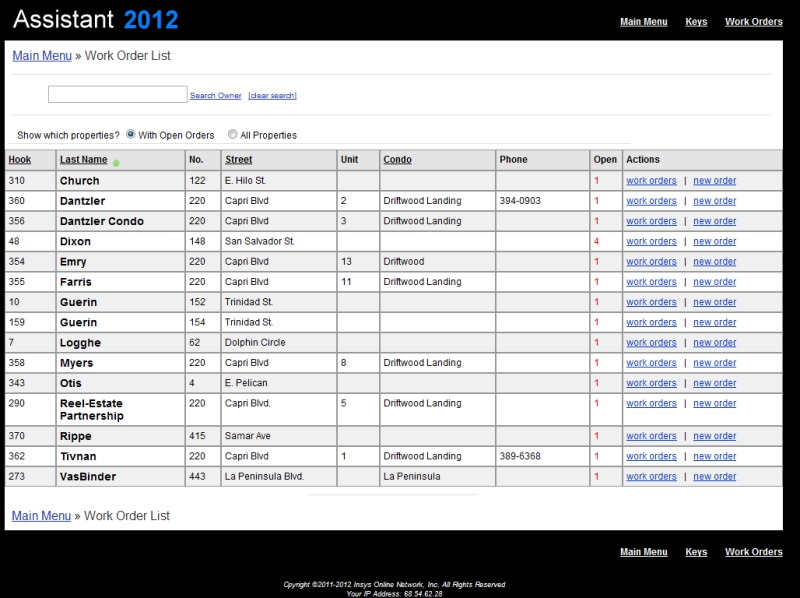The width and height of the screenshot is (800, 598).
Task: Open work orders for Tivnan
Action: 651,456
